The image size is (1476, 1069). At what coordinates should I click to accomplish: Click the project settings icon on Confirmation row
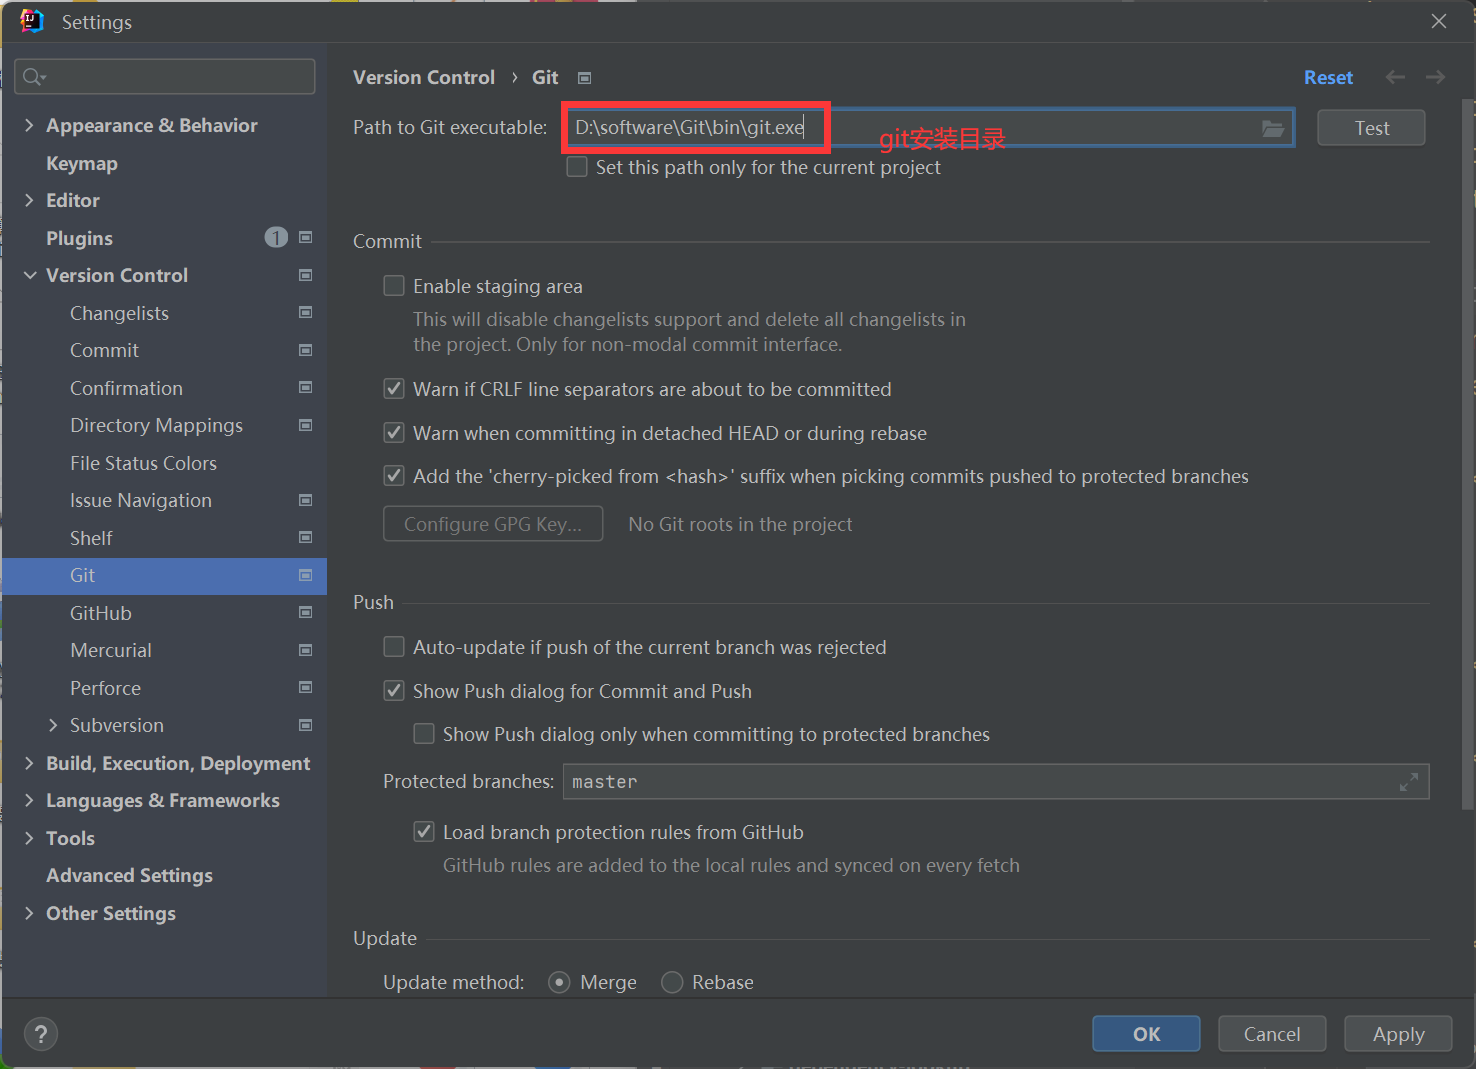pos(306,388)
